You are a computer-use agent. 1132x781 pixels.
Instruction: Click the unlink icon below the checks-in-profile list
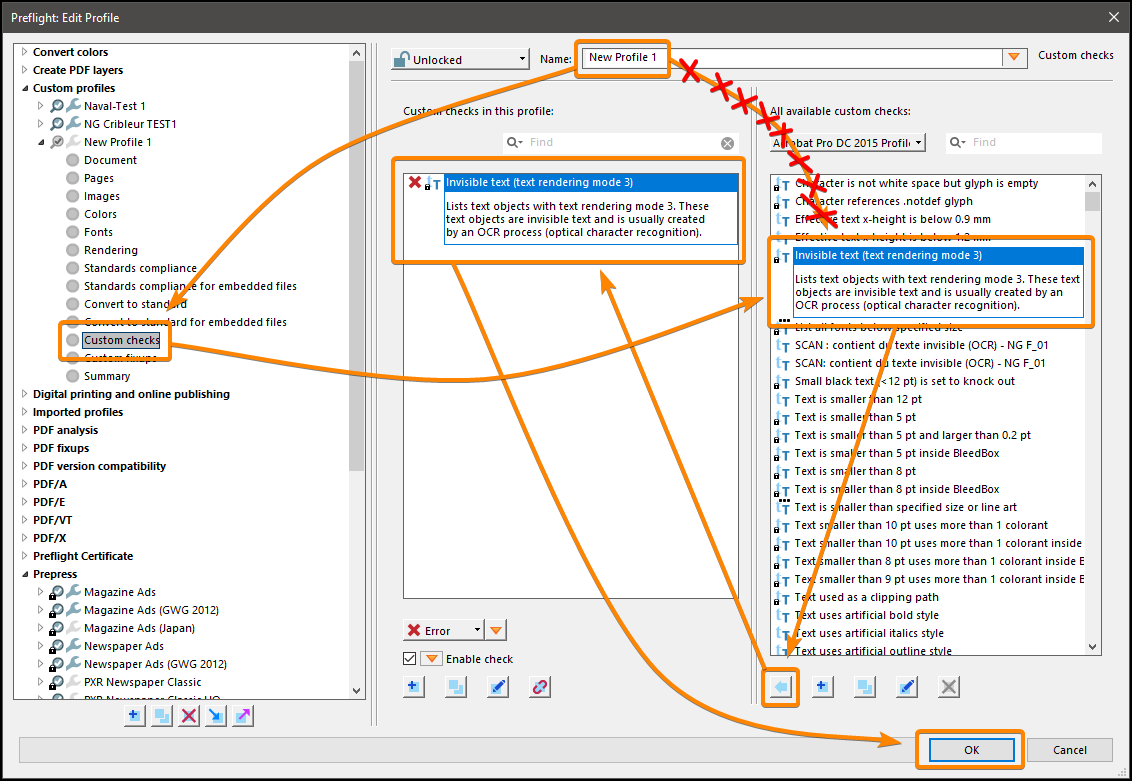tap(539, 687)
